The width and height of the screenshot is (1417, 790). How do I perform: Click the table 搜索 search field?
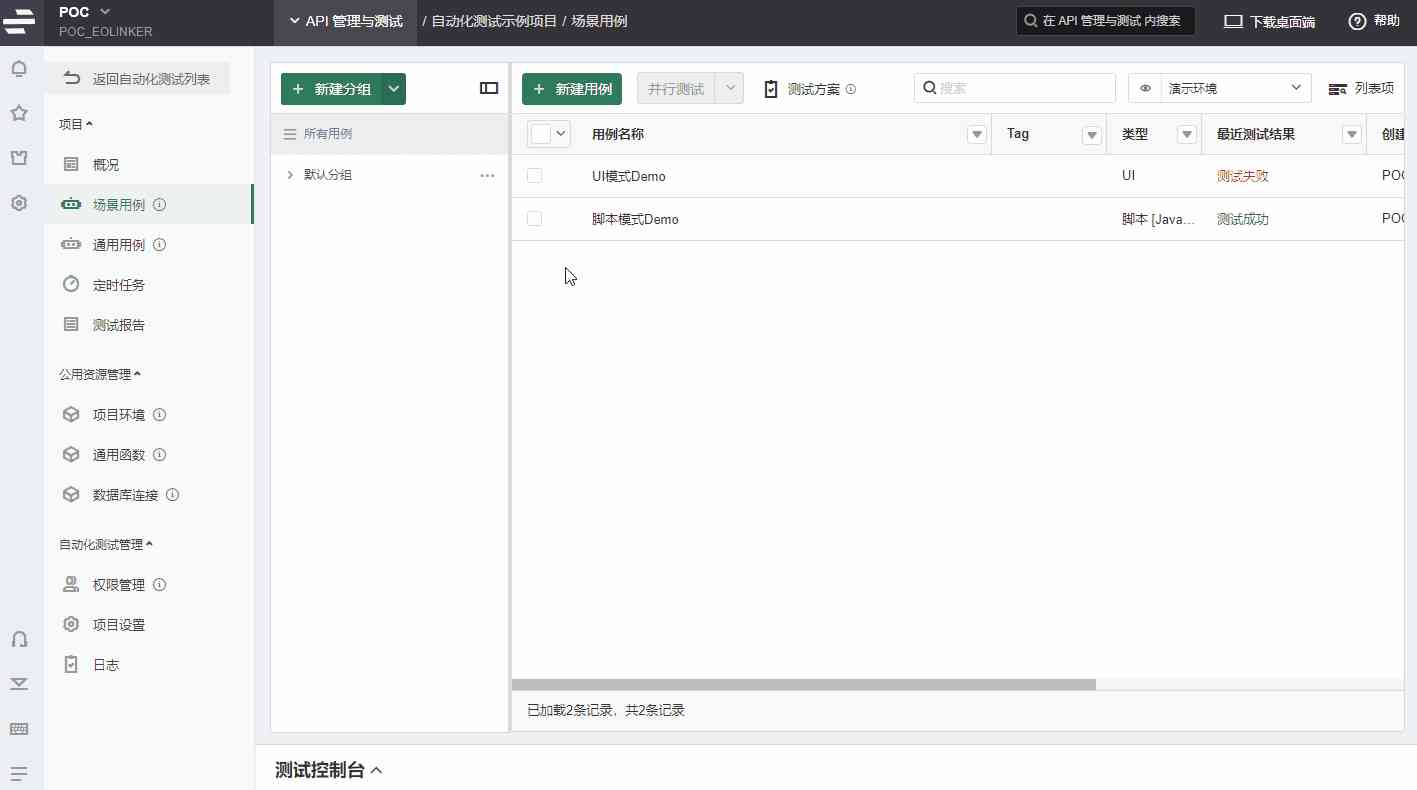(1015, 88)
